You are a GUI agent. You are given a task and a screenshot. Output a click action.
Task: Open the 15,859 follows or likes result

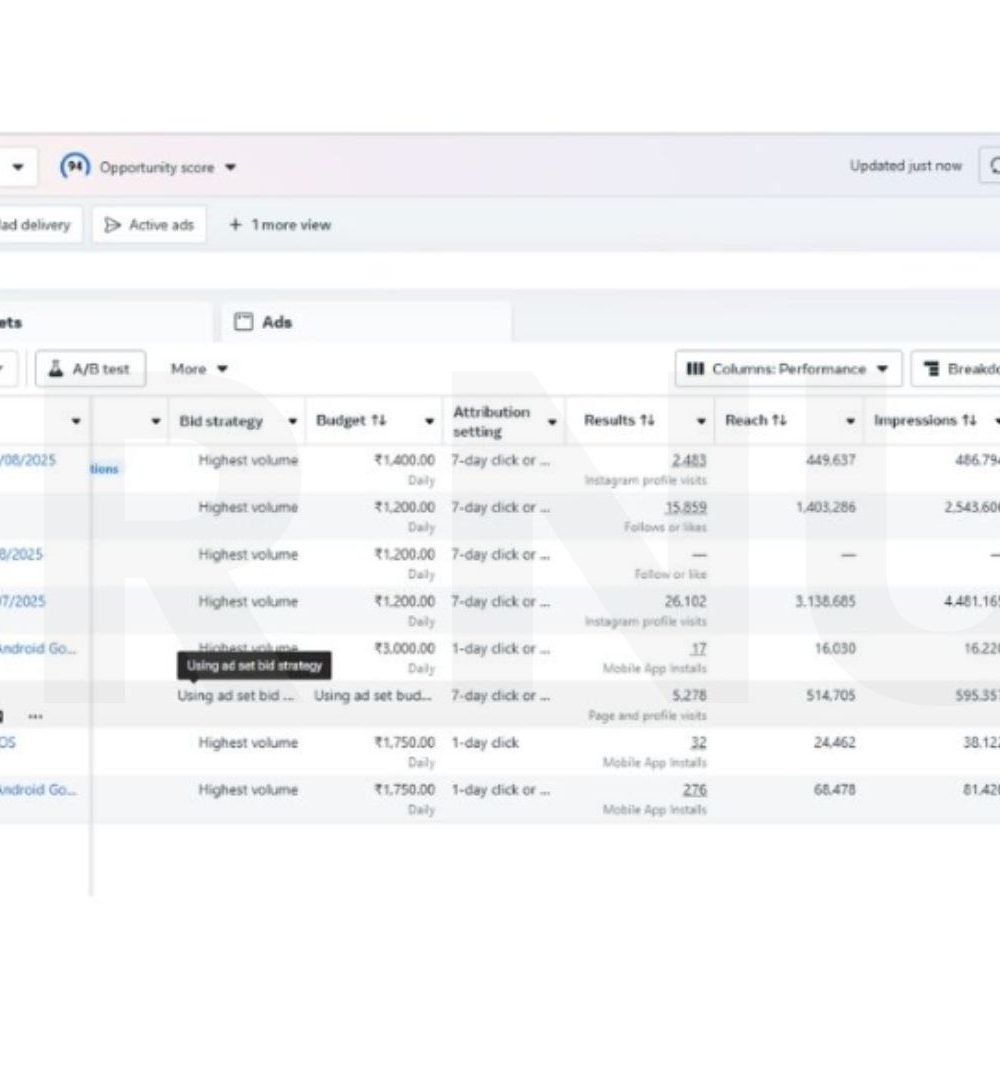tap(686, 508)
